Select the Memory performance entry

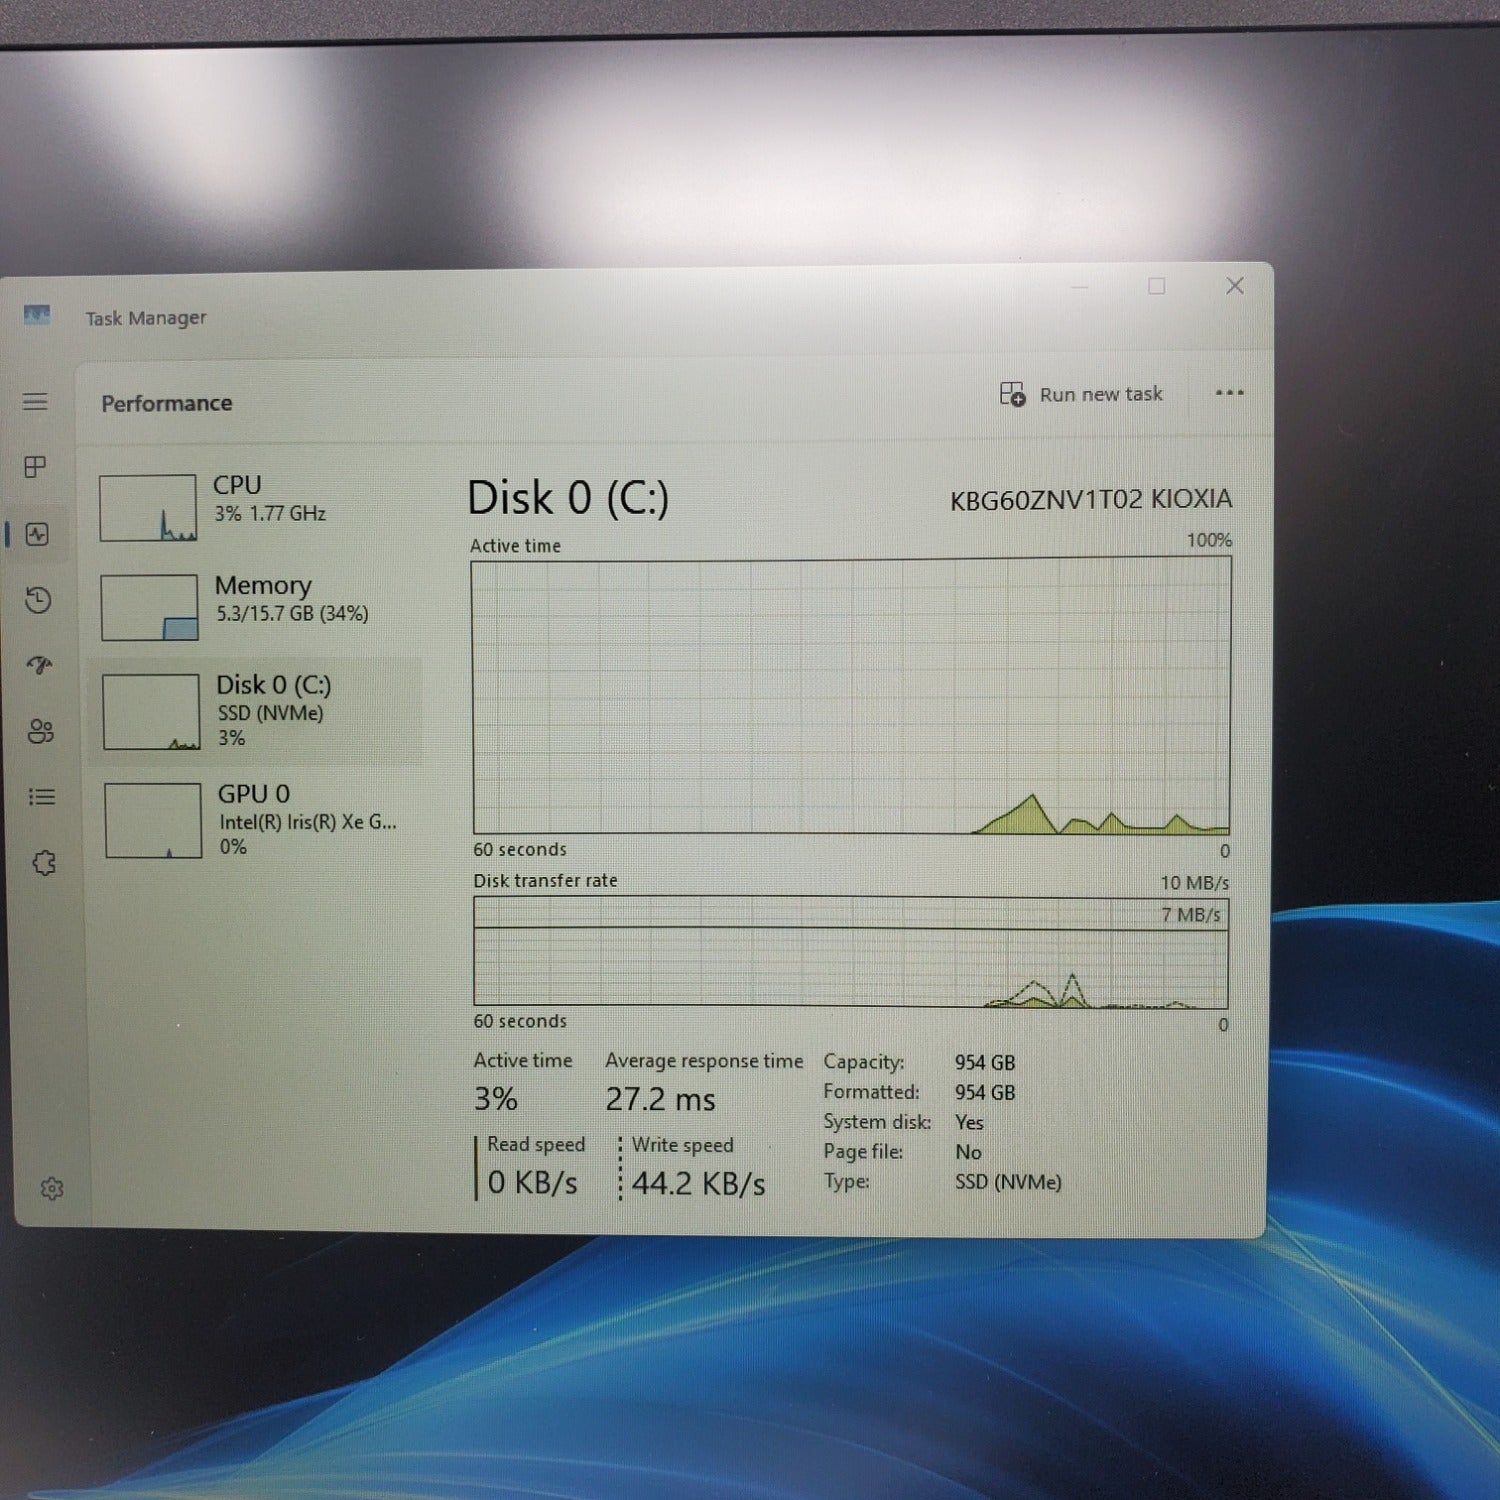(256, 606)
